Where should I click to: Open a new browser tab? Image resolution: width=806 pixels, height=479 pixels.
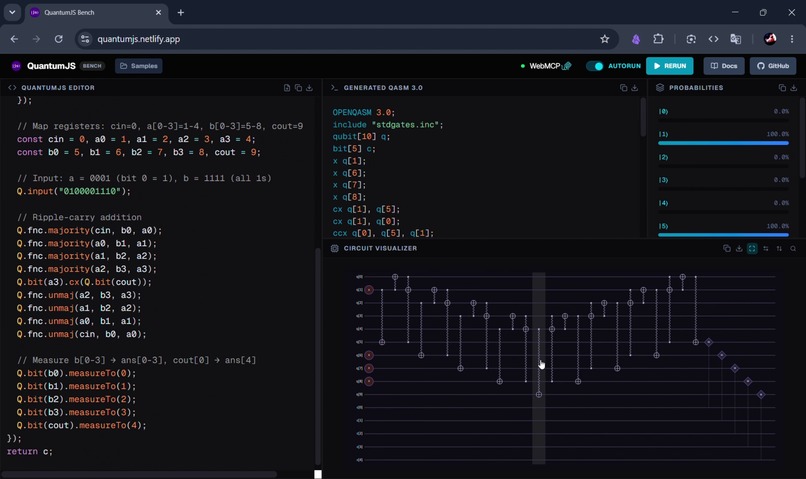pyautogui.click(x=180, y=12)
